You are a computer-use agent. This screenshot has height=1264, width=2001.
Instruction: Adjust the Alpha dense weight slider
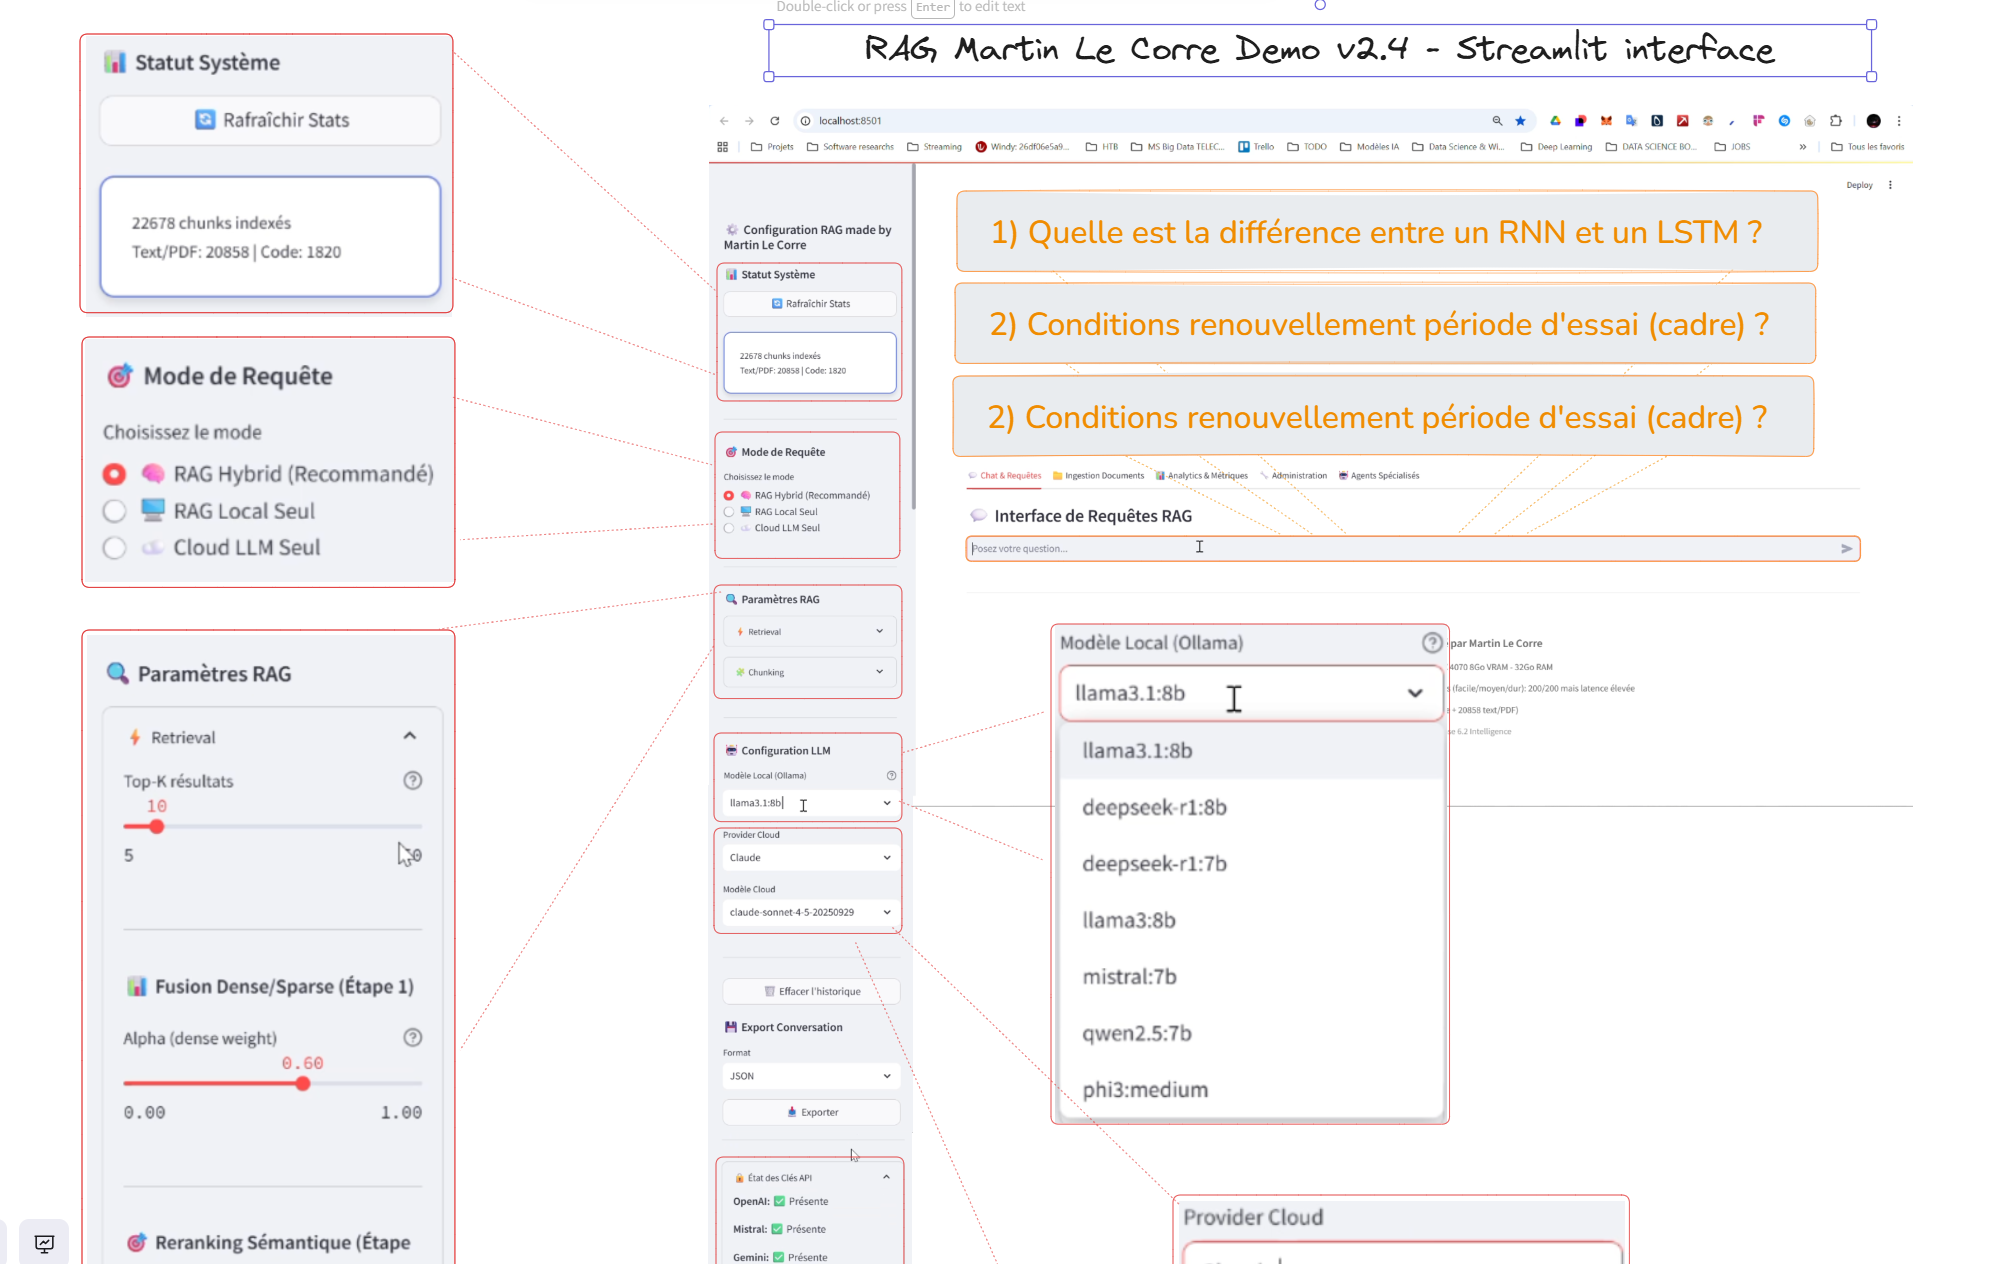[x=302, y=1083]
